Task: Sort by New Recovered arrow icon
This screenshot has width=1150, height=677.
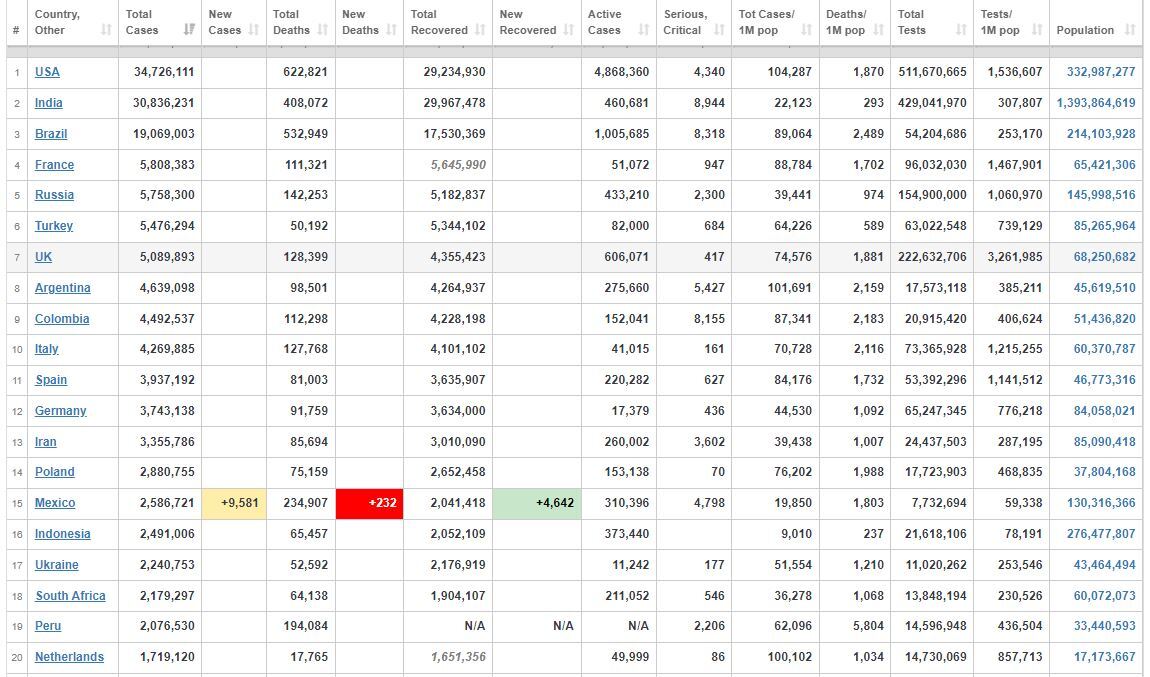Action: 569,30
